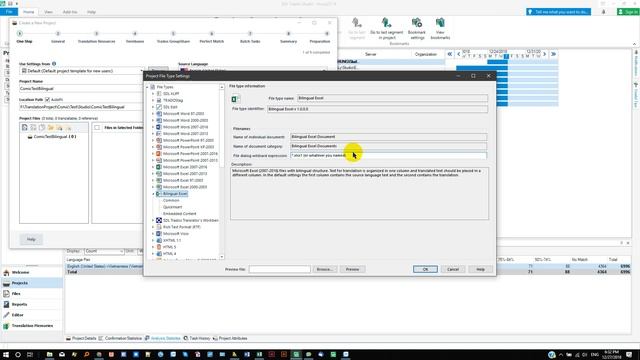
Task: Click Go to last segment in project icon
Action: pos(386,22)
